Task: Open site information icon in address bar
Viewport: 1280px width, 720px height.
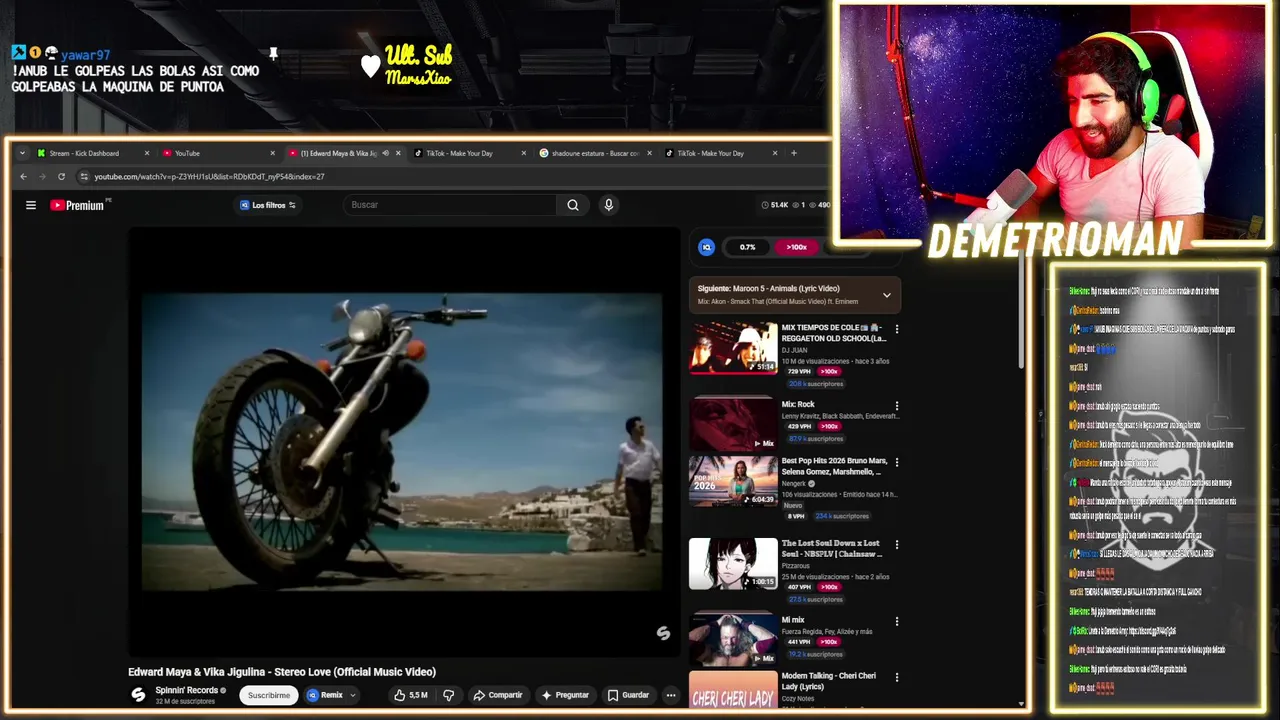Action: pyautogui.click(x=84, y=176)
